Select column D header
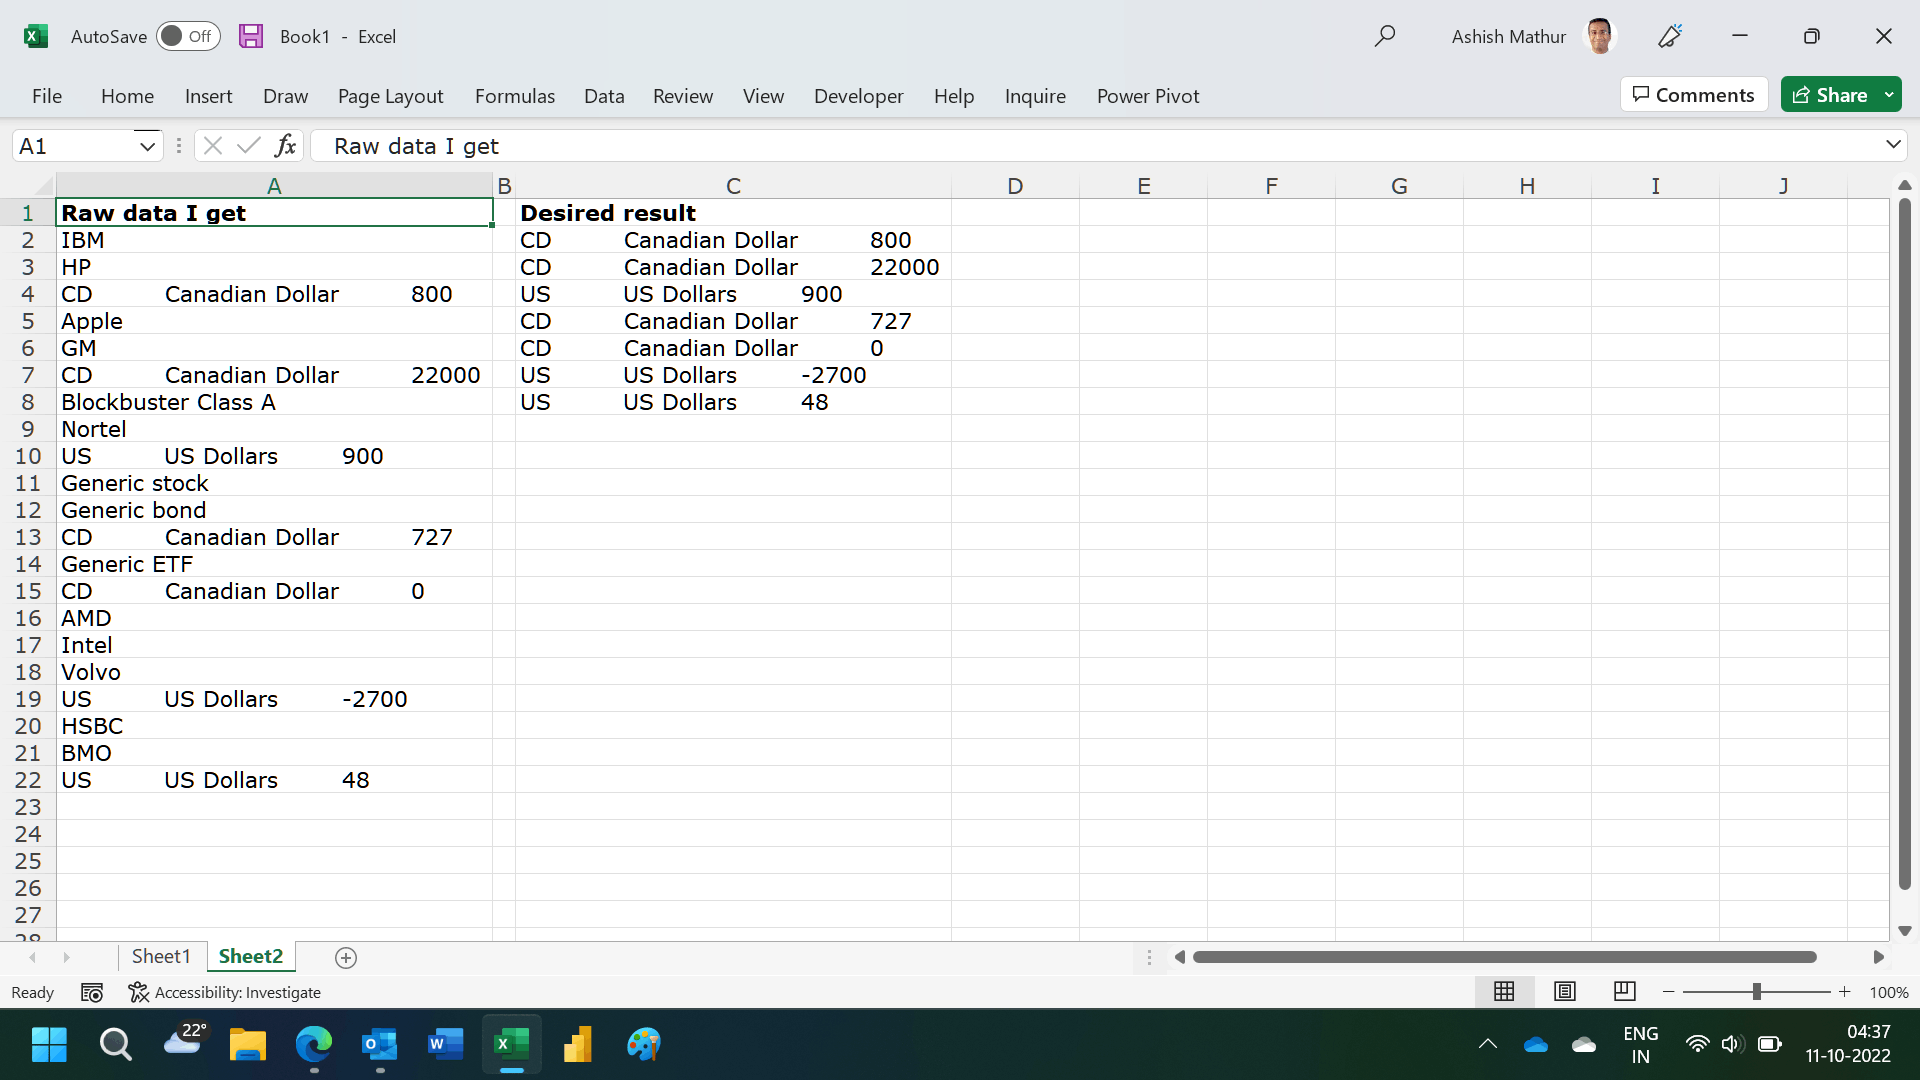The width and height of the screenshot is (1920, 1080). point(1015,186)
